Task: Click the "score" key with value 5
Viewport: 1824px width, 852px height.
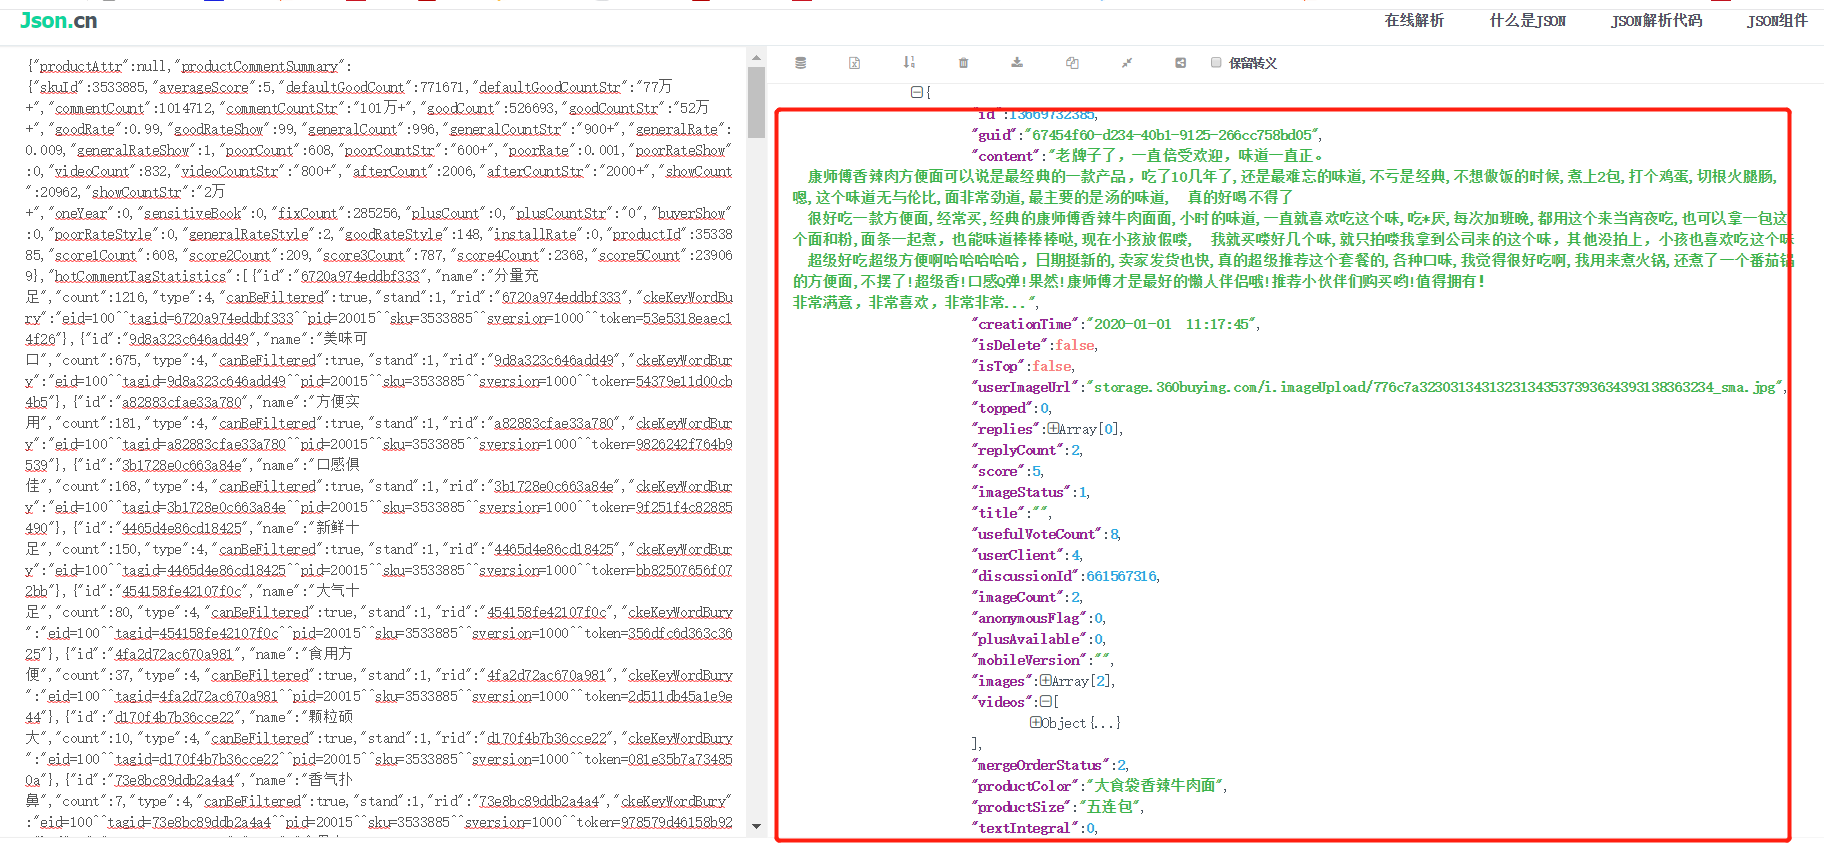Action: [x=999, y=471]
